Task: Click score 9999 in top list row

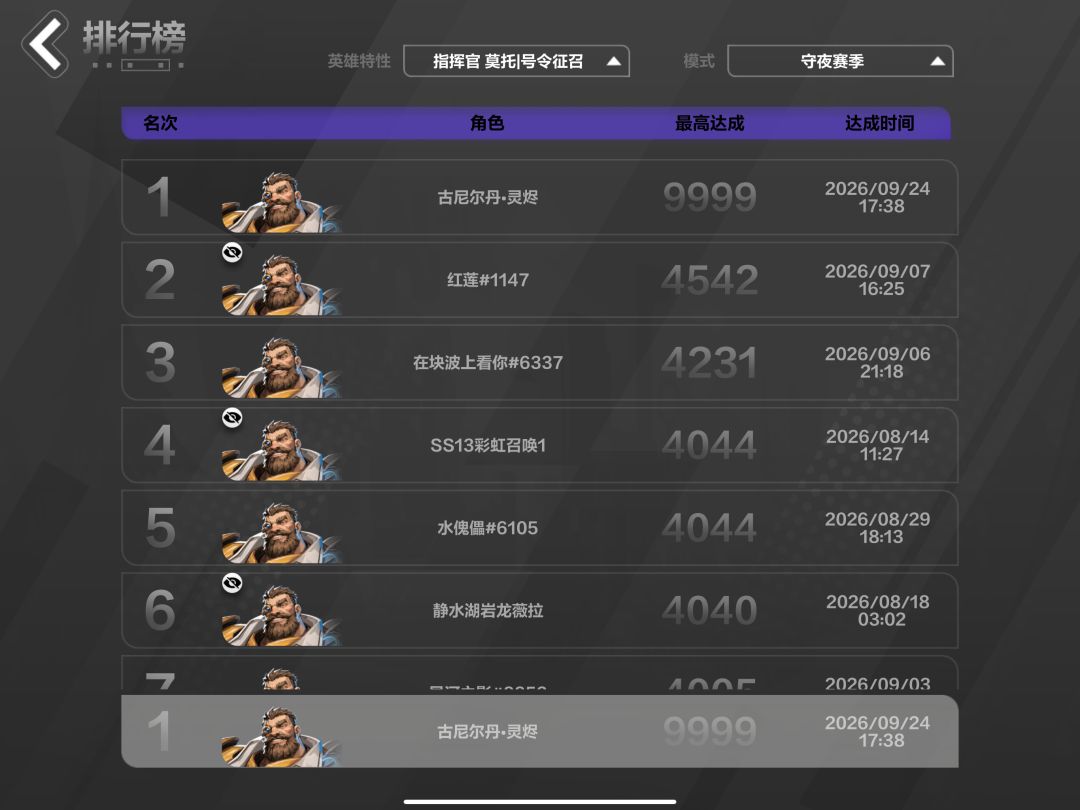Action: click(709, 198)
